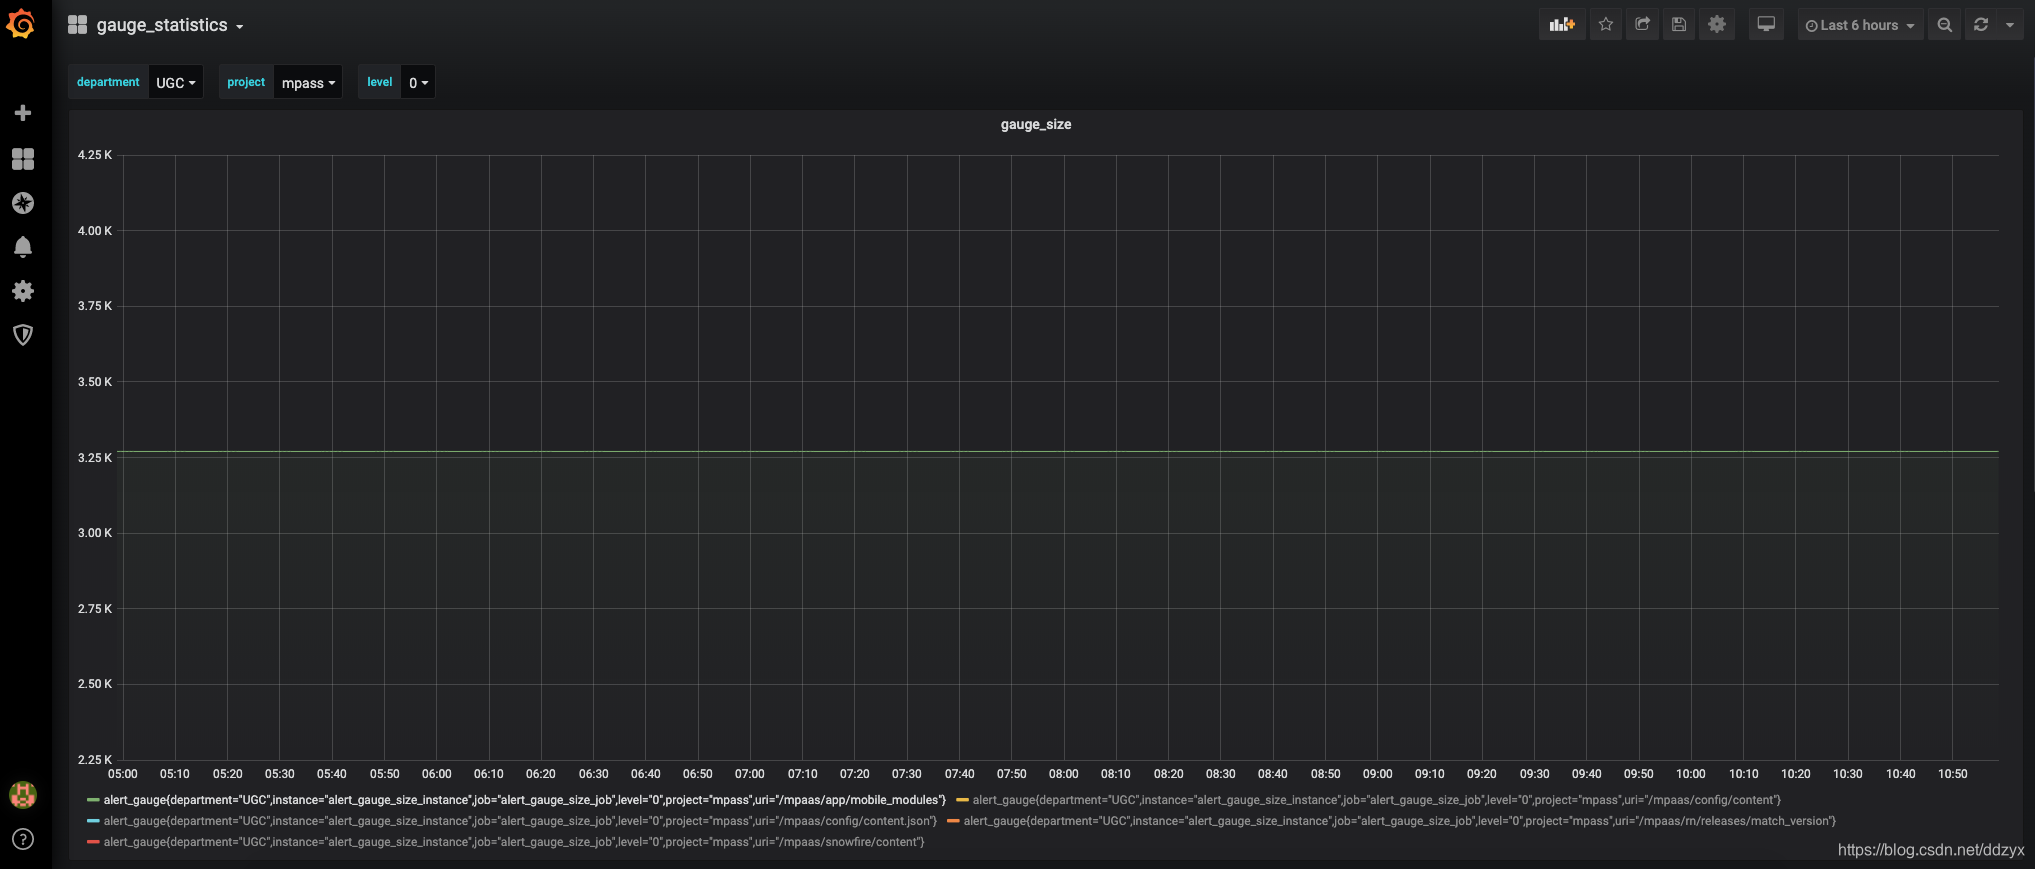This screenshot has width=2035, height=869.
Task: Click green color swatch of mobile_modules series
Action: [x=93, y=800]
